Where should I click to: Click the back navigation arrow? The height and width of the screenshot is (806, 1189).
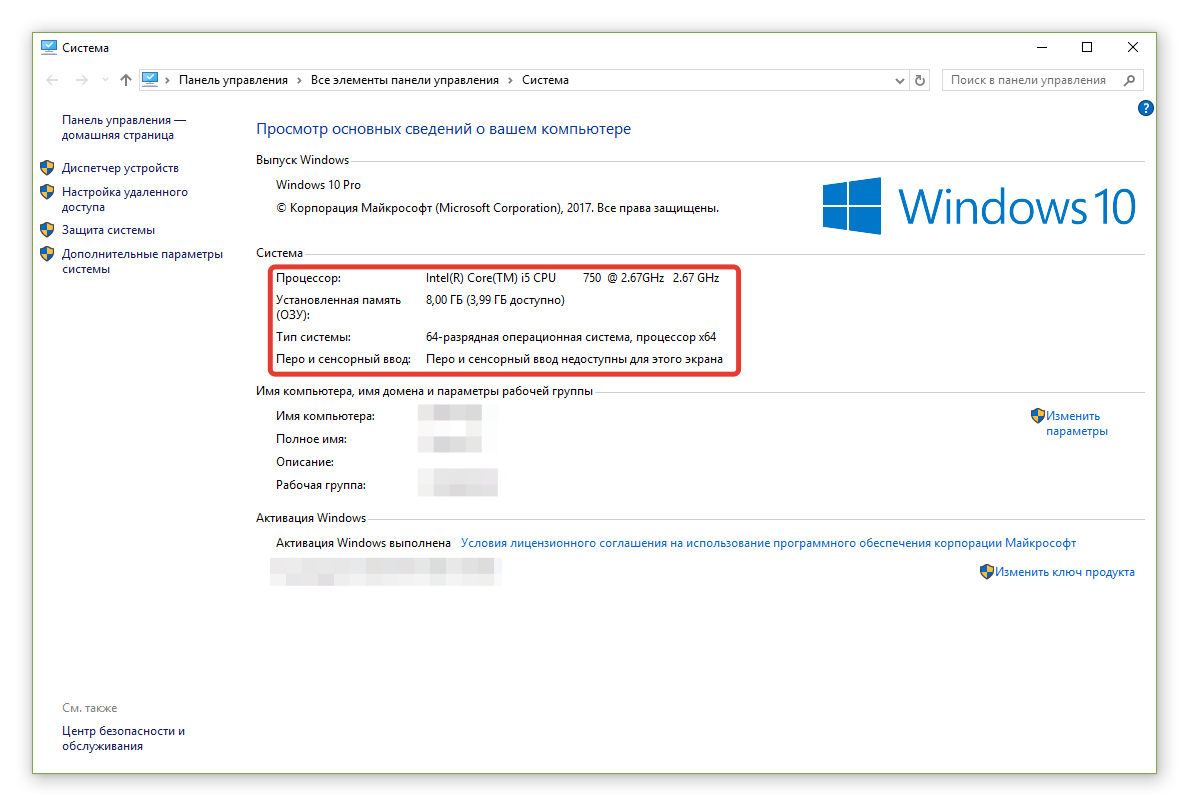click(x=52, y=80)
